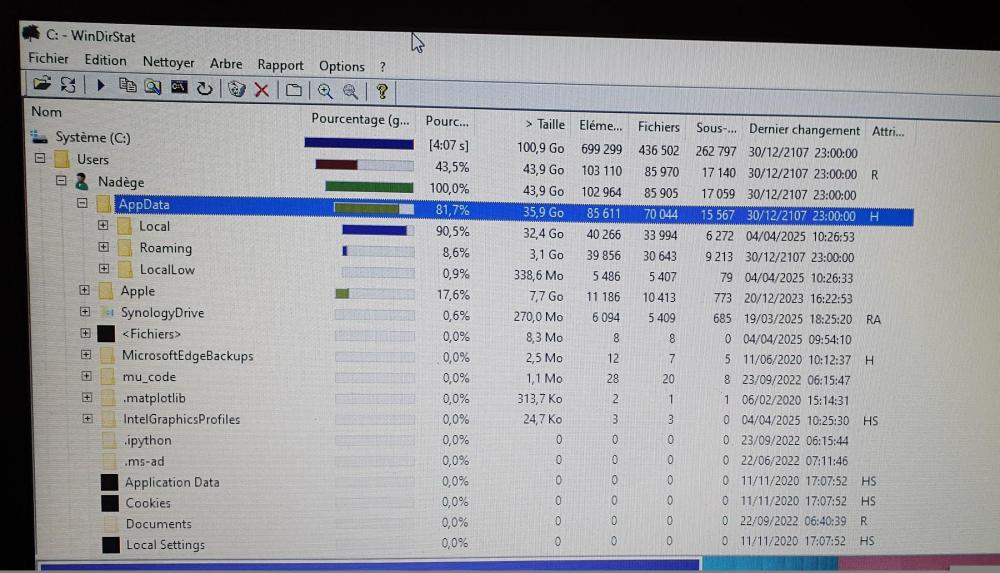Click the yellow question mark Help icon
Image resolution: width=1000 pixels, height=573 pixels.
(x=382, y=92)
